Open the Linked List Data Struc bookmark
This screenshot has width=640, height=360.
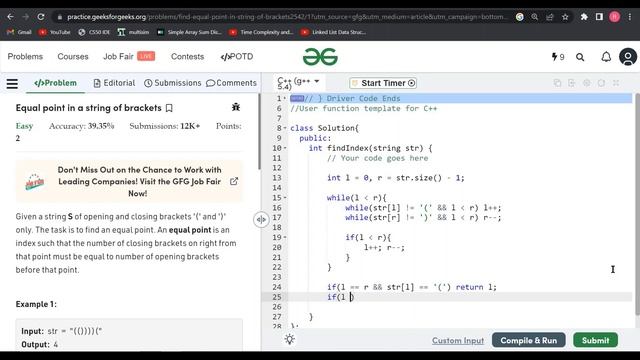tap(333, 32)
